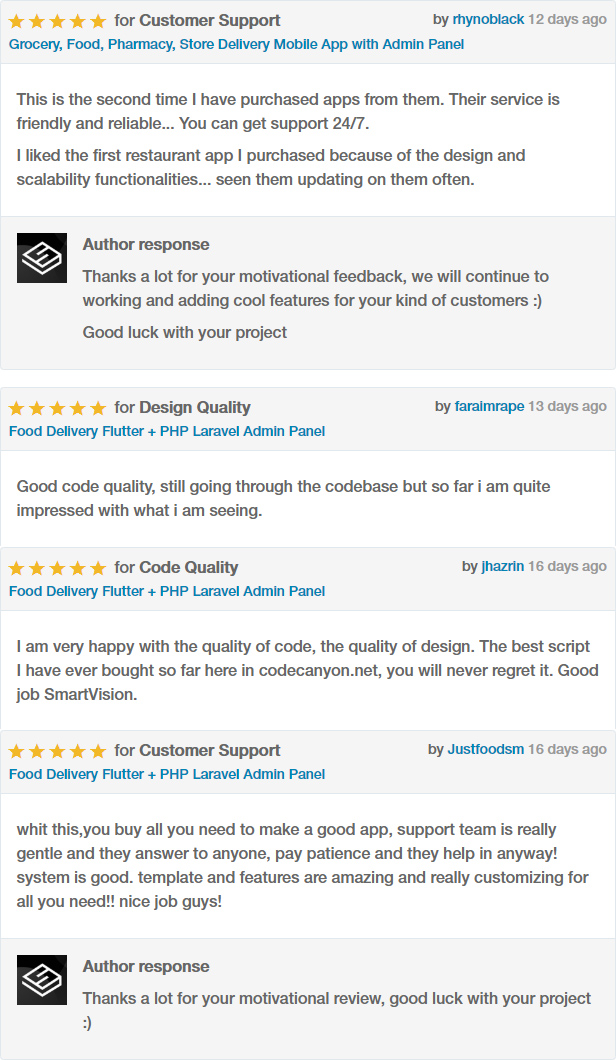This screenshot has width=616, height=1060.
Task: Visit Justfoodsm's profile page
Action: tap(486, 749)
